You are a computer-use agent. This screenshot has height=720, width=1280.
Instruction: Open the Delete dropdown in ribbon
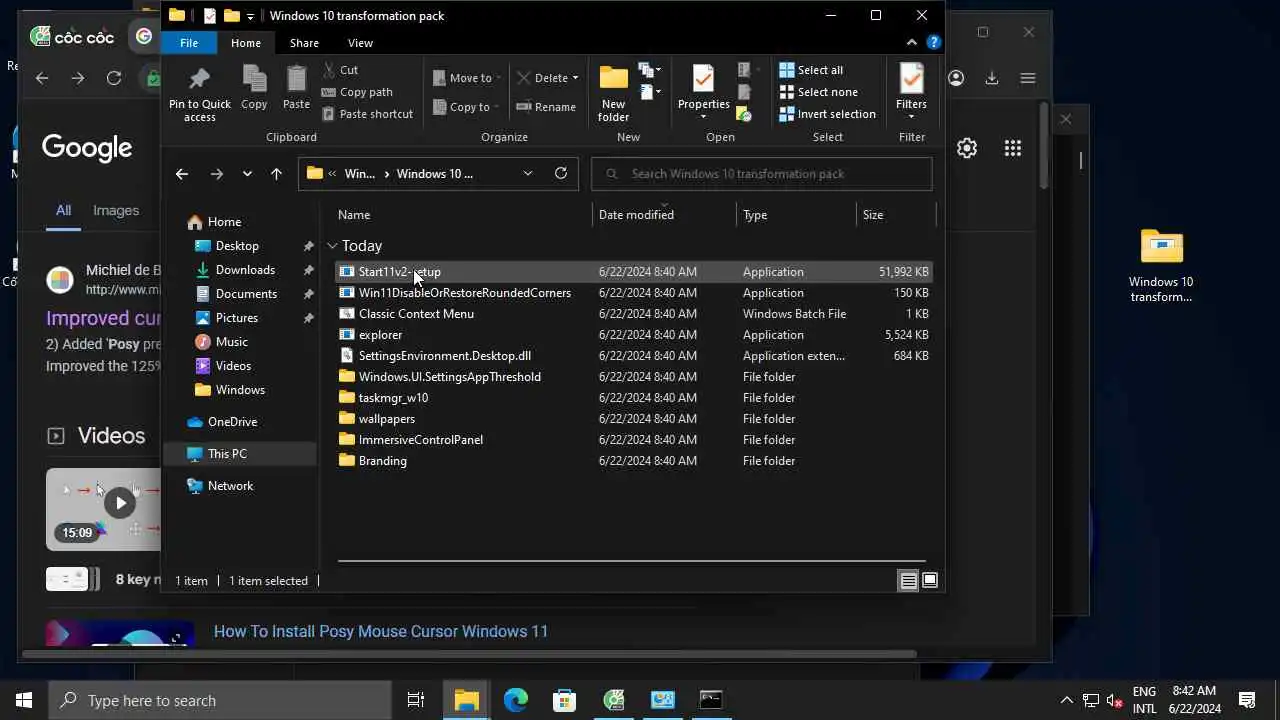click(x=547, y=78)
